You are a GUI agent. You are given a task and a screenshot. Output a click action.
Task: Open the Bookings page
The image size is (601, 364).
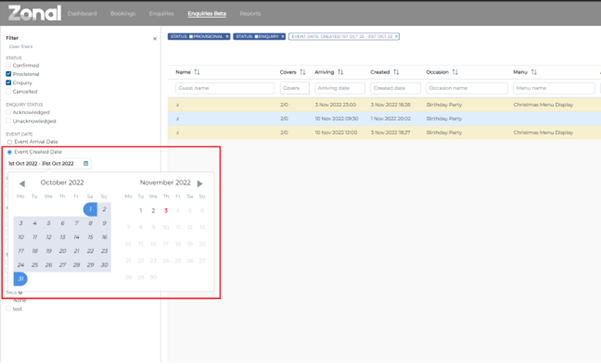[123, 13]
